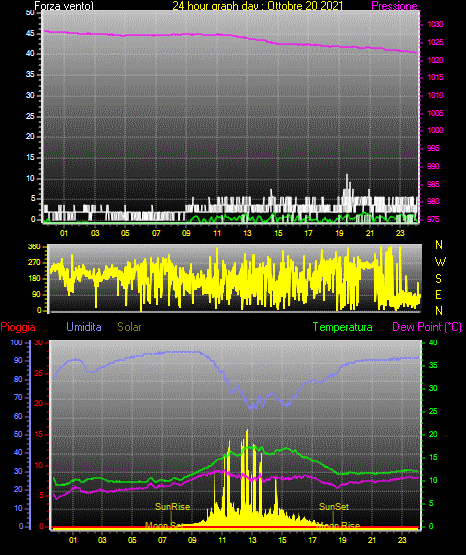Click the 90 degree direction axis label
The width and height of the screenshot is (466, 555).
pos(36,294)
